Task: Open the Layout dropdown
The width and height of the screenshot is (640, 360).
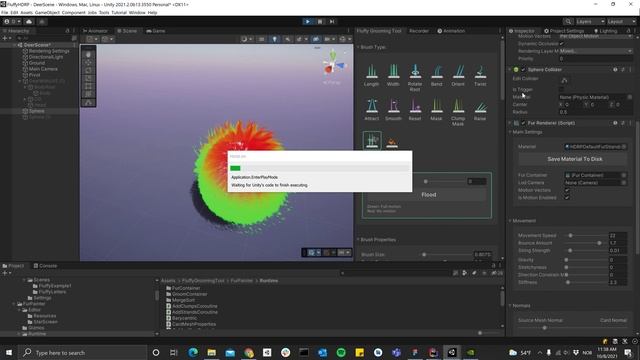Action: pyautogui.click(x=621, y=22)
